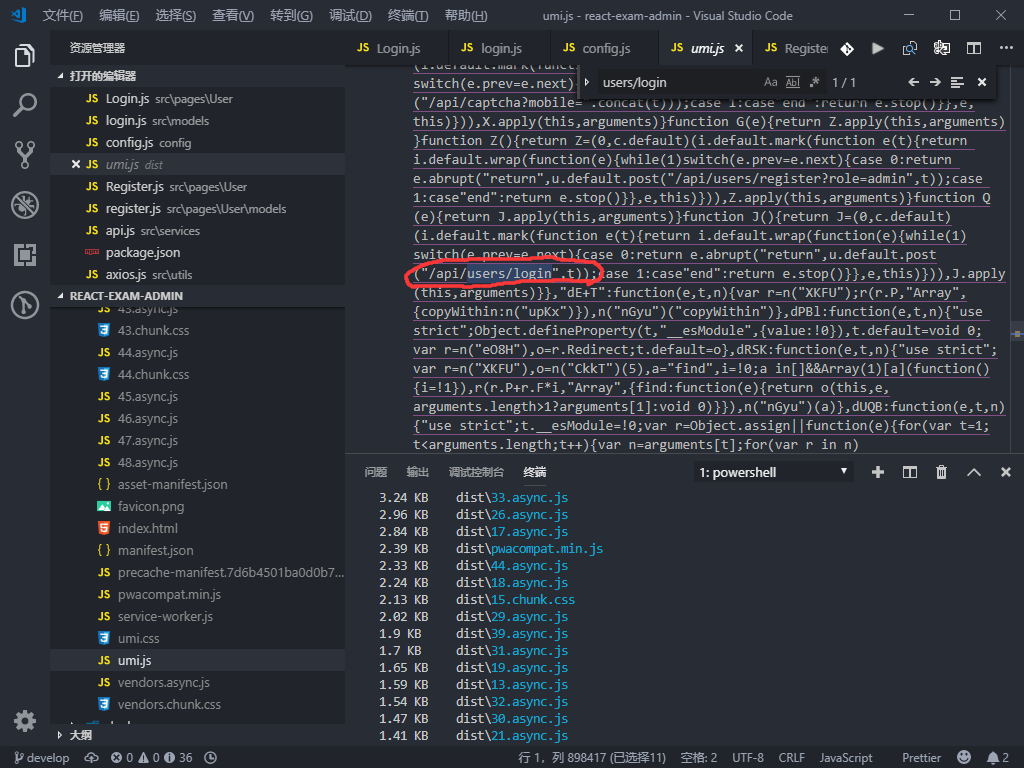Split the editor to the right

974,48
